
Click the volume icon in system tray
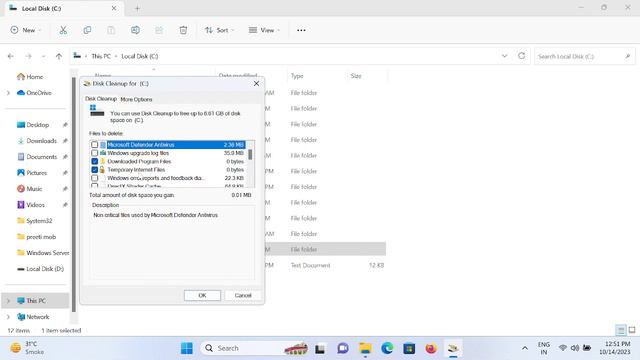(x=575, y=348)
